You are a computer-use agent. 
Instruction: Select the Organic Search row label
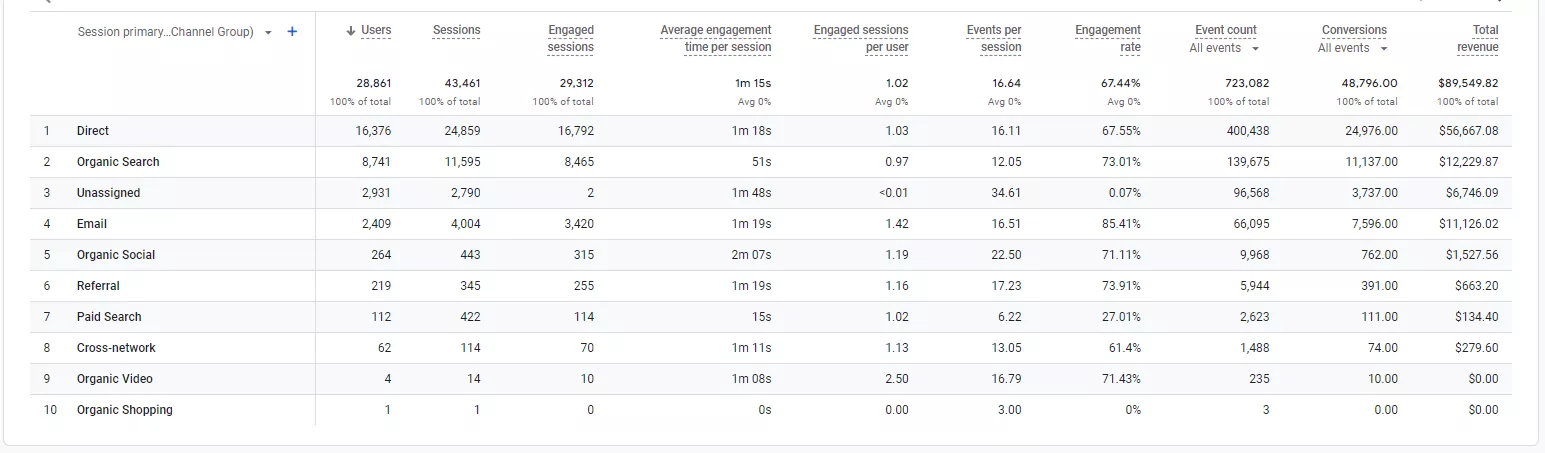click(x=118, y=162)
